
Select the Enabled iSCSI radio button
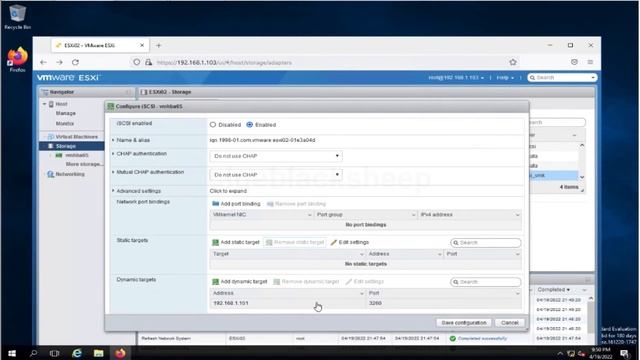click(x=249, y=124)
